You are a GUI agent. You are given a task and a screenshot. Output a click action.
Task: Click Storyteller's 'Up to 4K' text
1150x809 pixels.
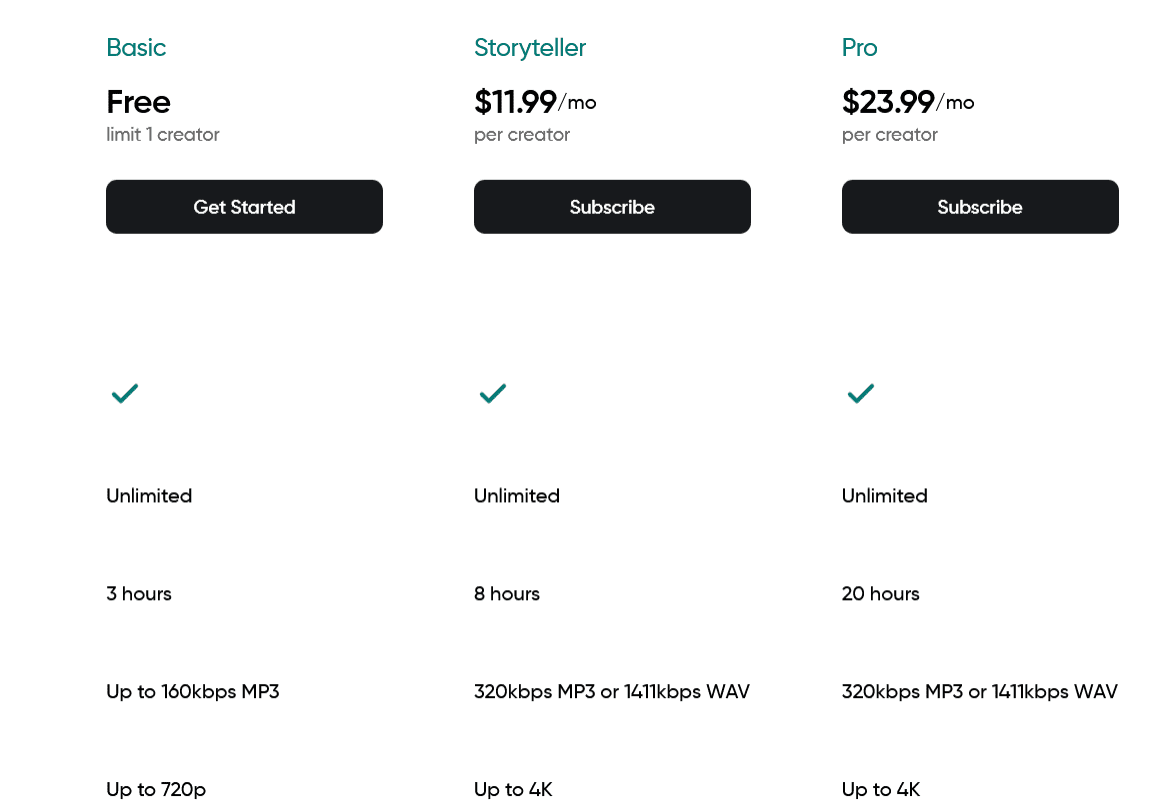point(513,790)
